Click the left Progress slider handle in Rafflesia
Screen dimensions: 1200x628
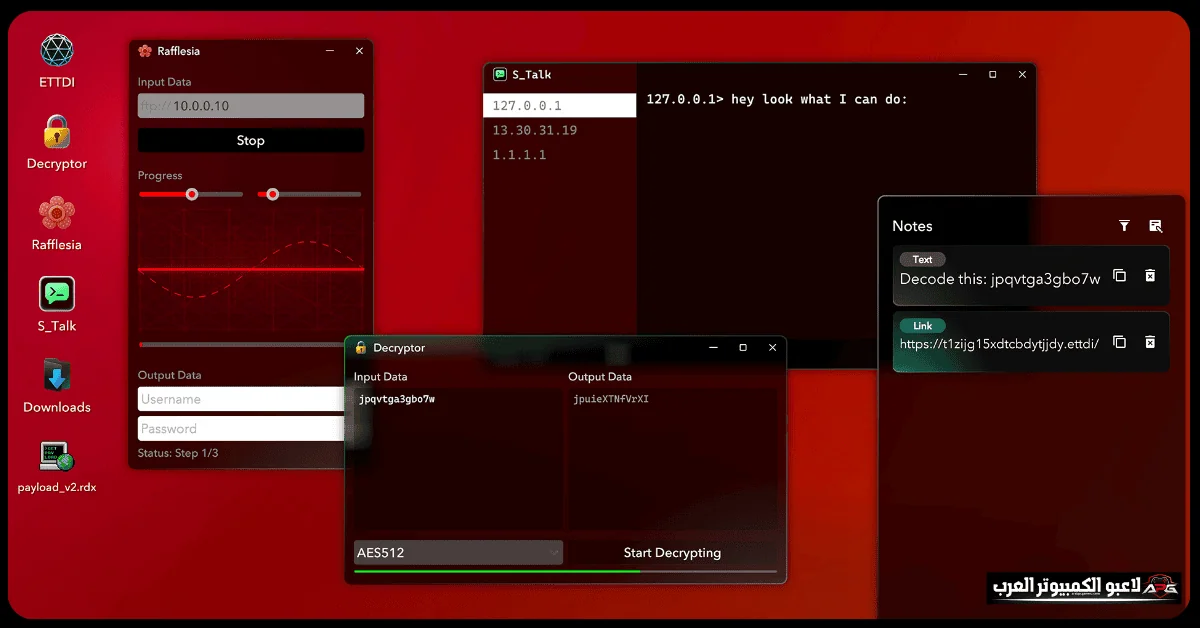192,194
